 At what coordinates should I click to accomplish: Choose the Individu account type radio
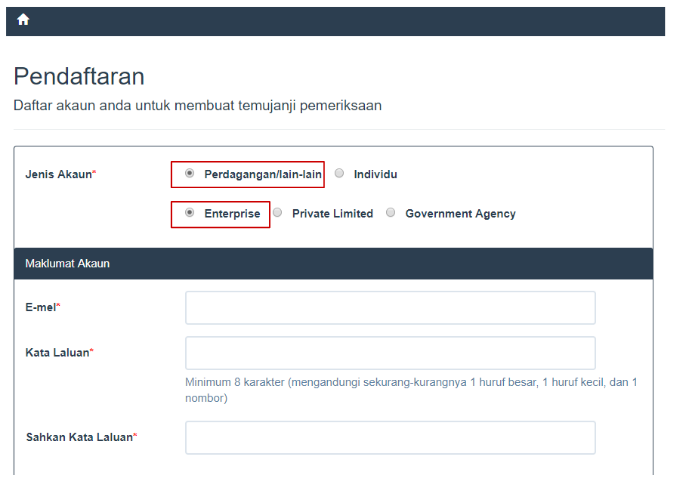[340, 173]
